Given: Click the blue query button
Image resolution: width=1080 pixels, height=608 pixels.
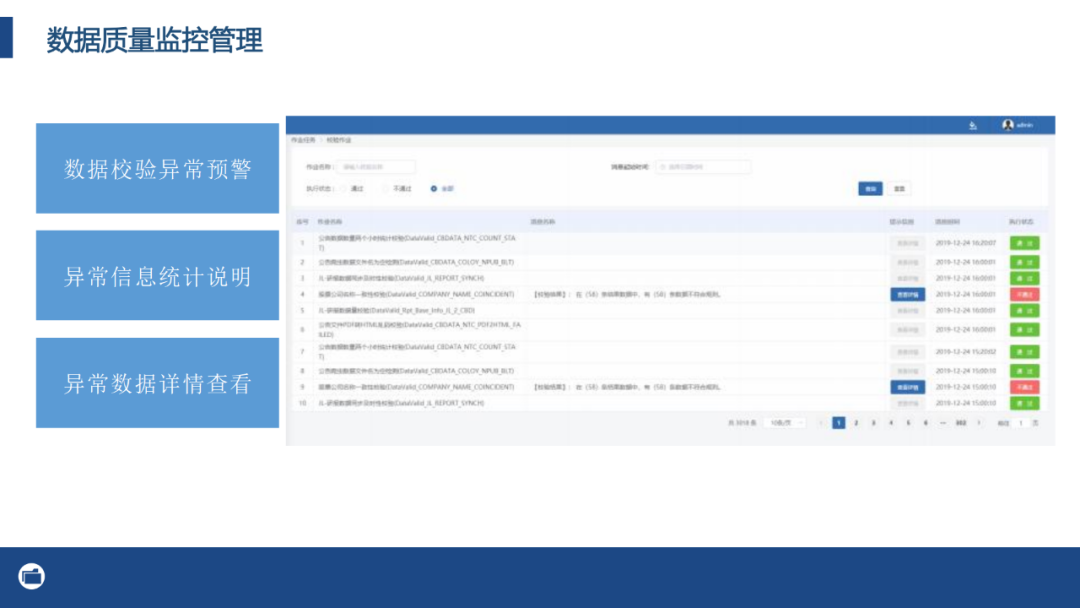Looking at the screenshot, I should pyautogui.click(x=870, y=189).
